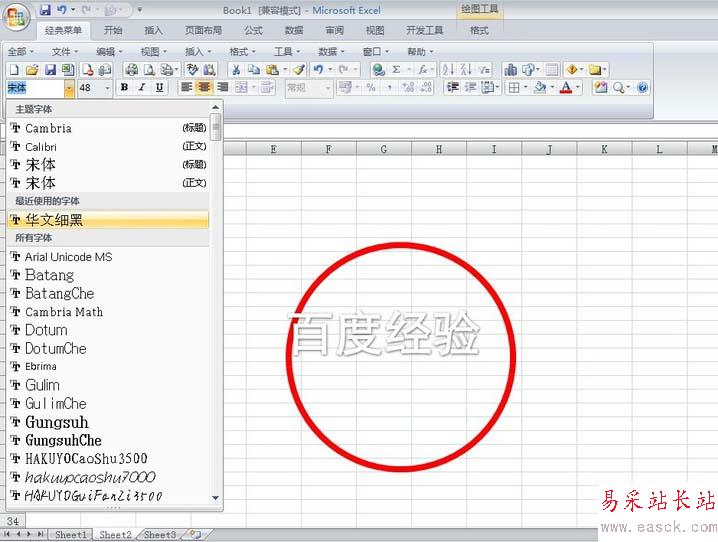Expand the 编辑 dropdown menu
Image resolution: width=718 pixels, height=542 pixels.
coord(109,52)
